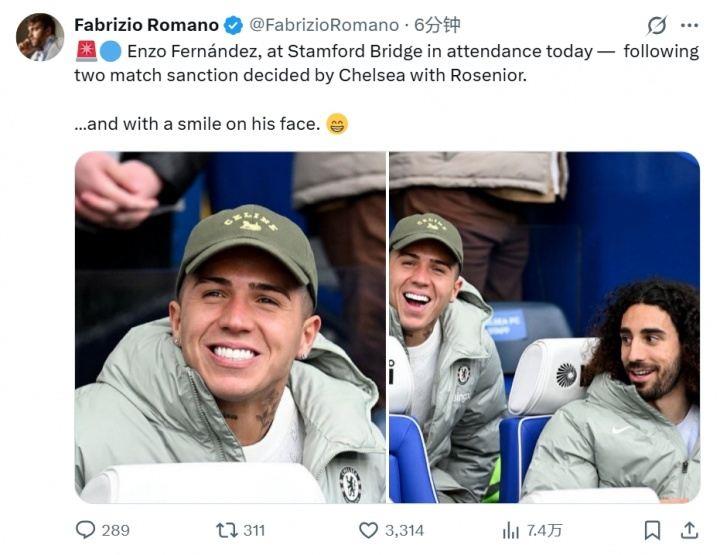Click the Fabrizio Romano display name

pyautogui.click(x=146, y=25)
